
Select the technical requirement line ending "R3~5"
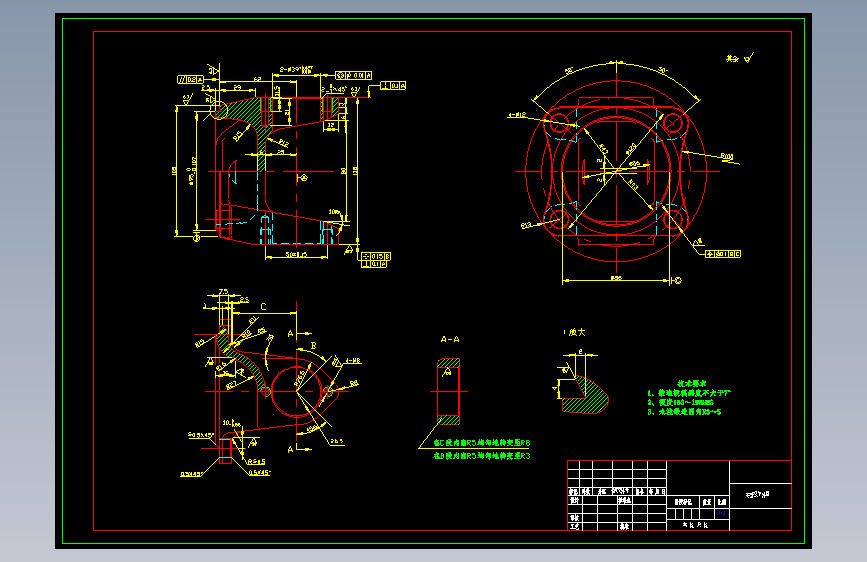point(684,412)
